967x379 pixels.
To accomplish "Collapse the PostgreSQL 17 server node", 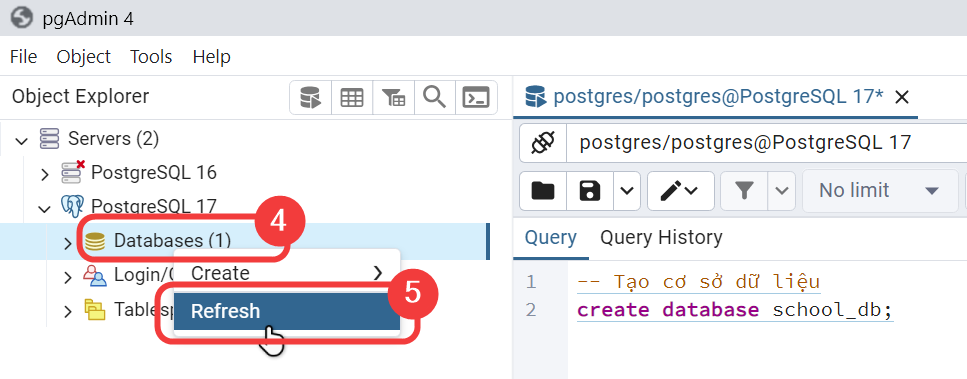I will pyautogui.click(x=44, y=208).
